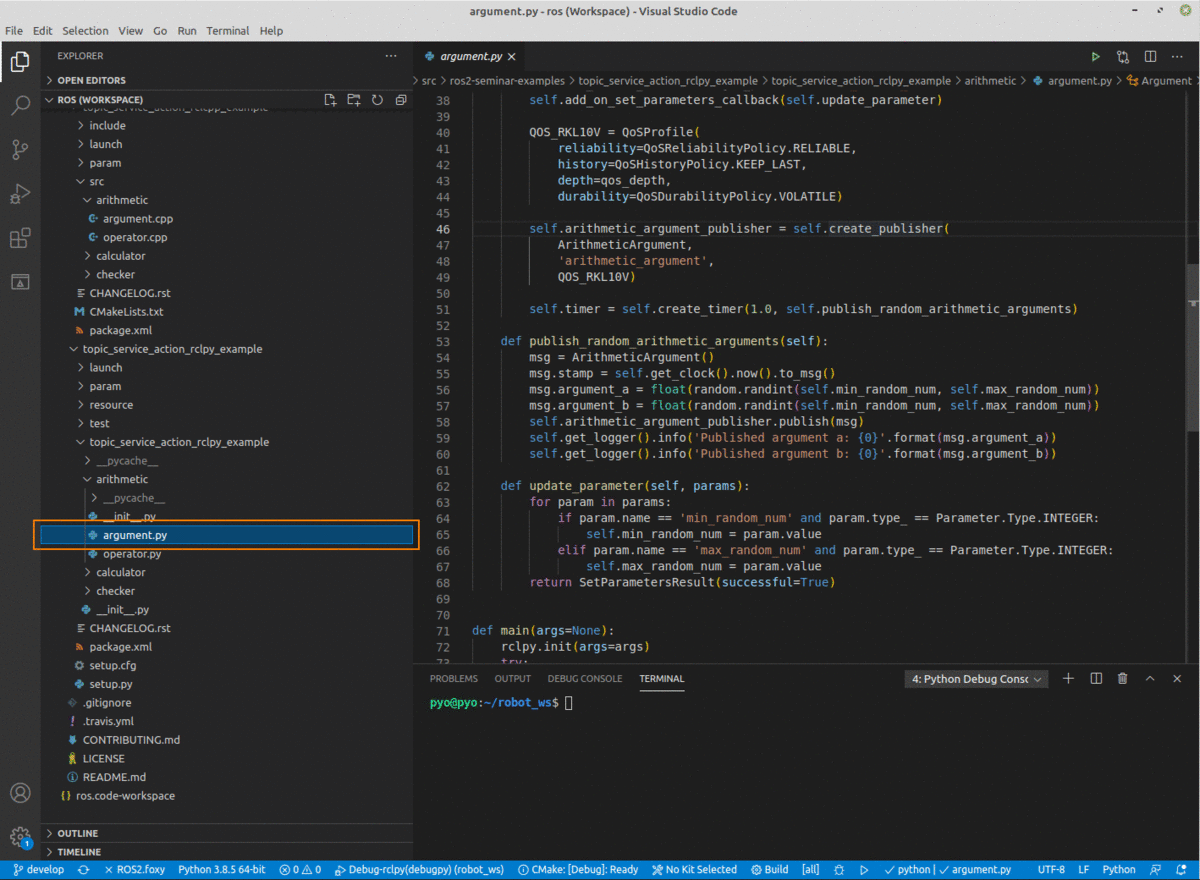Click the develop branch icon
This screenshot has height=880, width=1200.
pyautogui.click(x=37, y=869)
